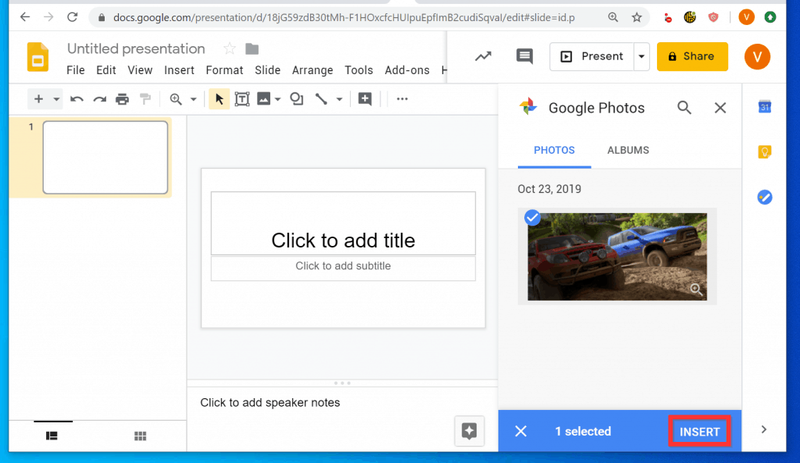
Task: Close the Google Photos panel
Action: [x=720, y=108]
